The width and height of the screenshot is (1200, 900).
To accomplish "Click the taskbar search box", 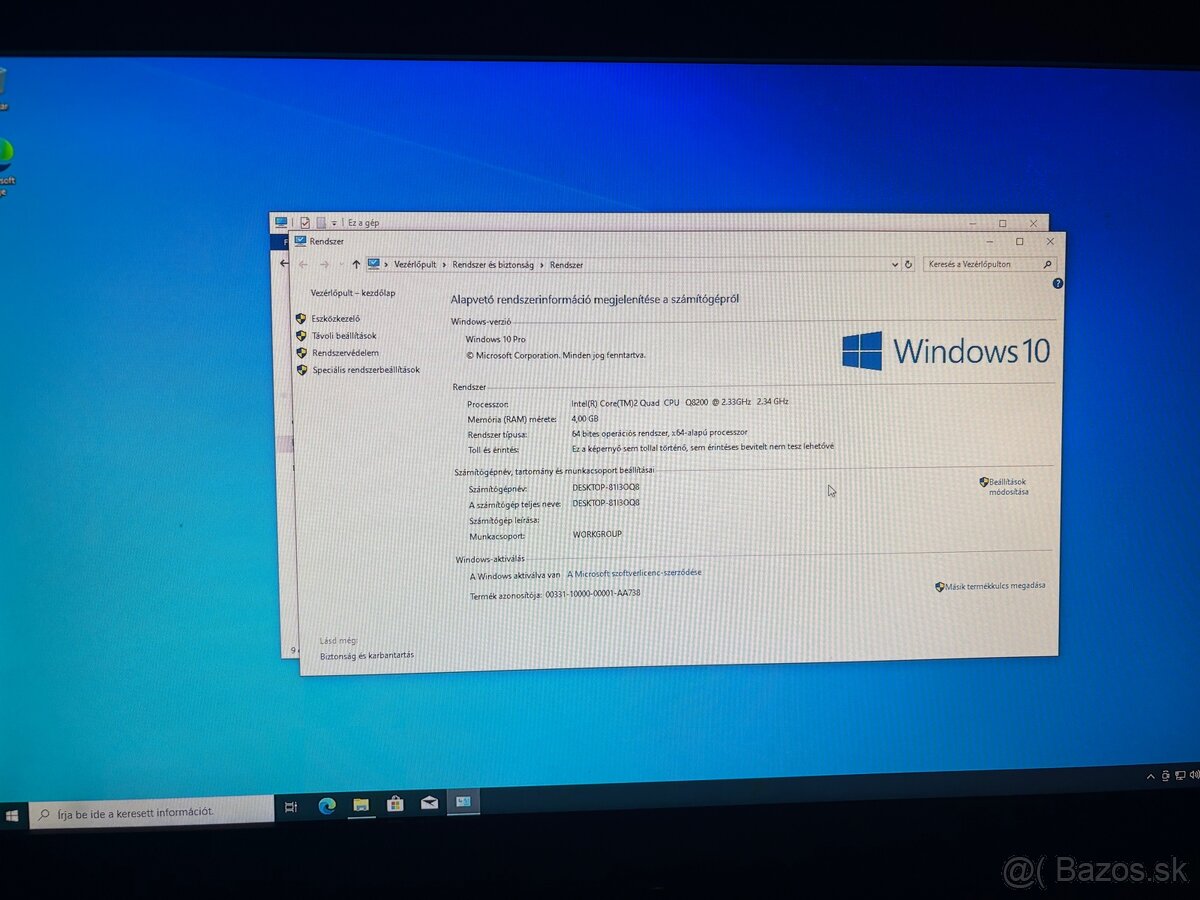I will pos(151,812).
